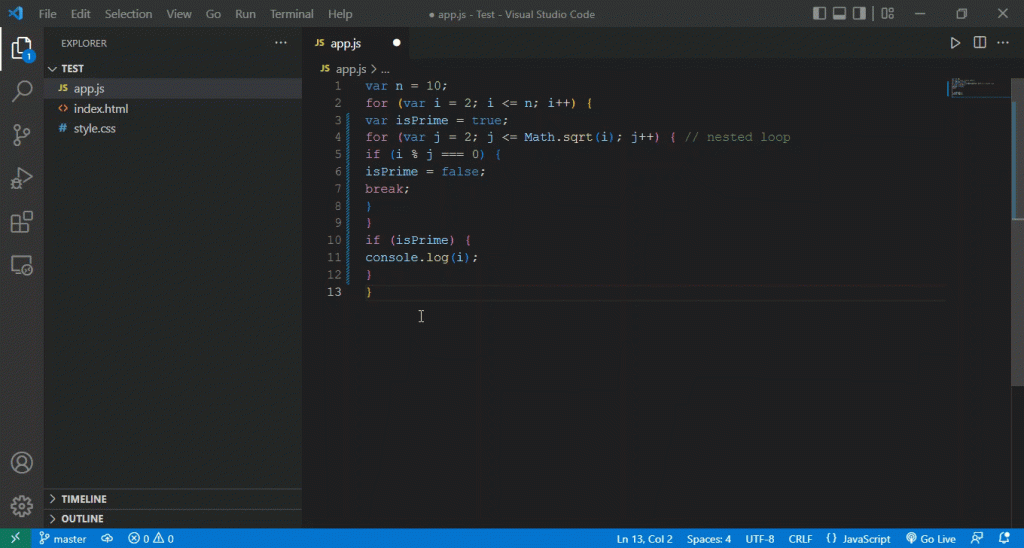The width and height of the screenshot is (1024, 548).
Task: Change encoding via UTF-8
Action: [x=760, y=539]
